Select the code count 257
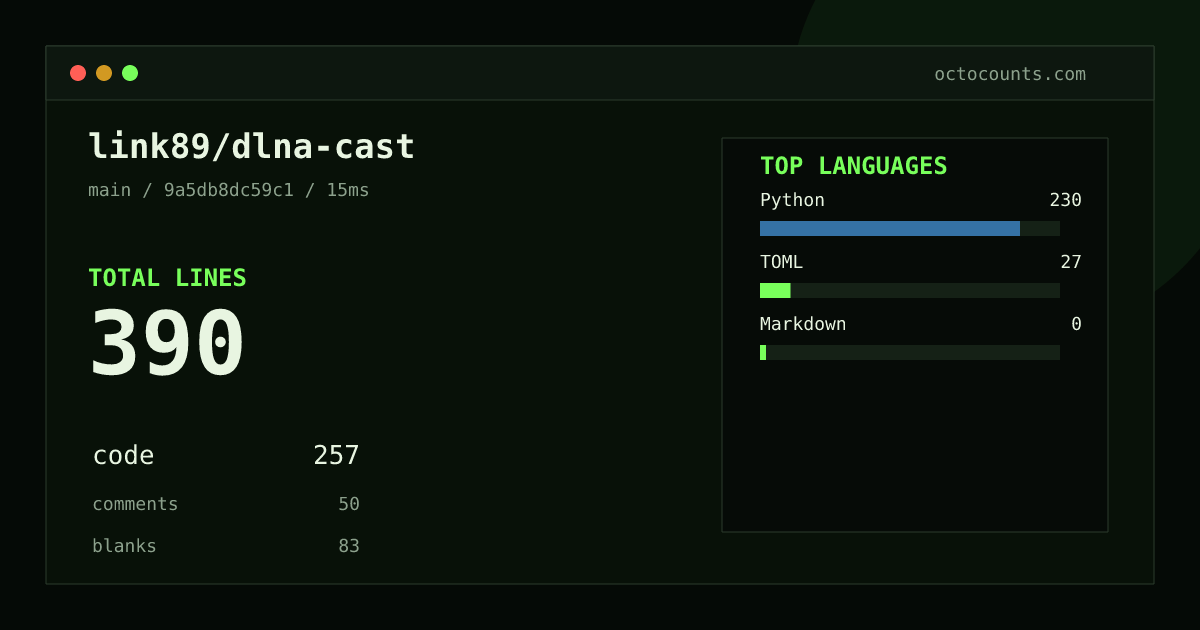Viewport: 1200px width, 630px height. (x=336, y=456)
